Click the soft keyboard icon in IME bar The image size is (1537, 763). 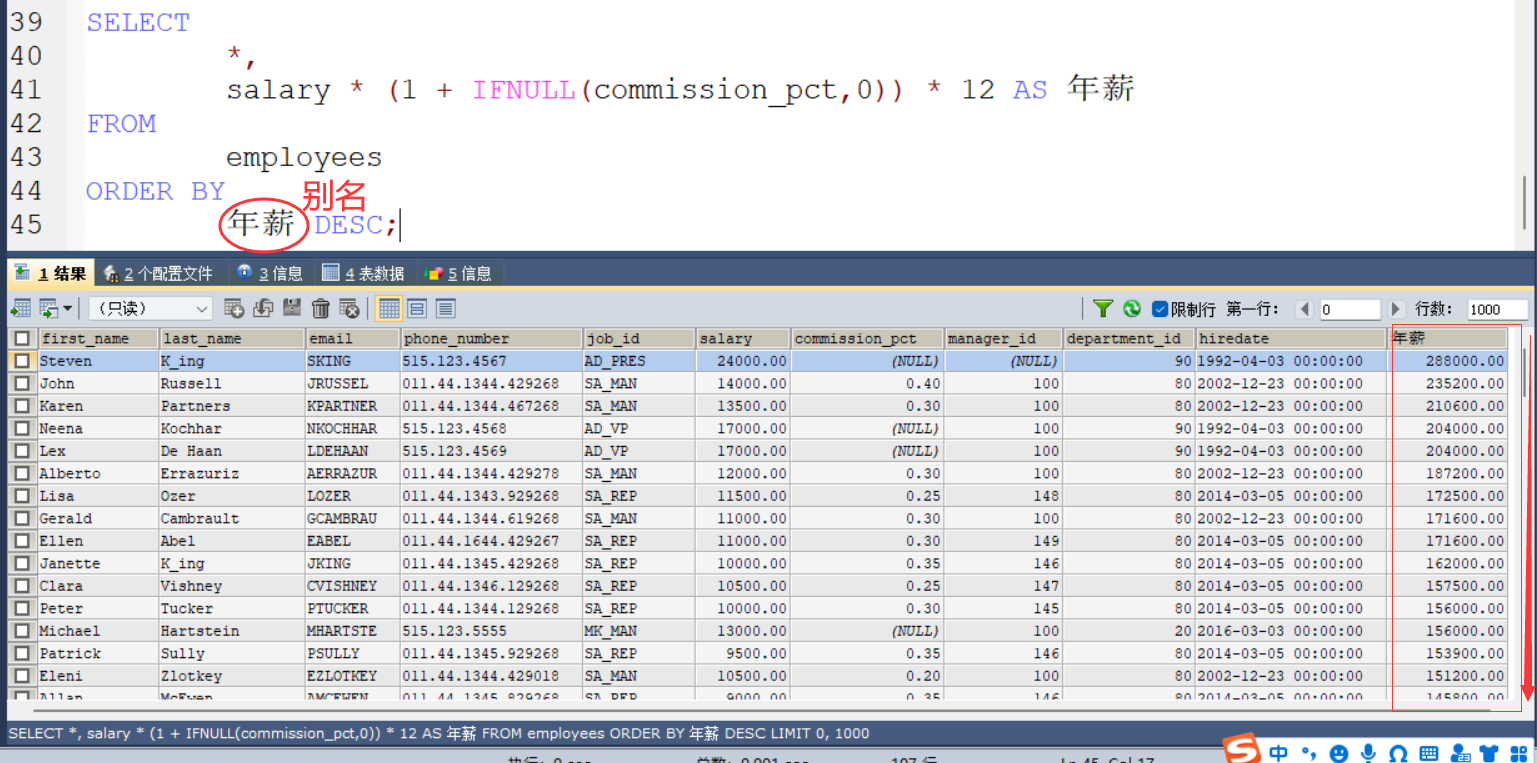[1429, 753]
